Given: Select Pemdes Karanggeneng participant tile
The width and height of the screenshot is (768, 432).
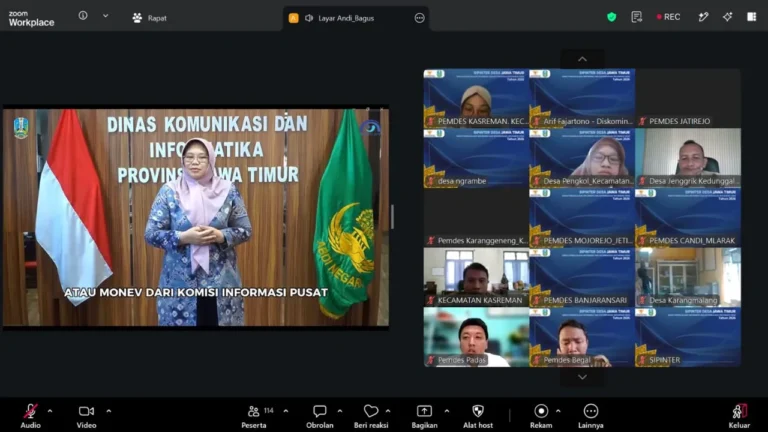Looking at the screenshot, I should pos(476,217).
